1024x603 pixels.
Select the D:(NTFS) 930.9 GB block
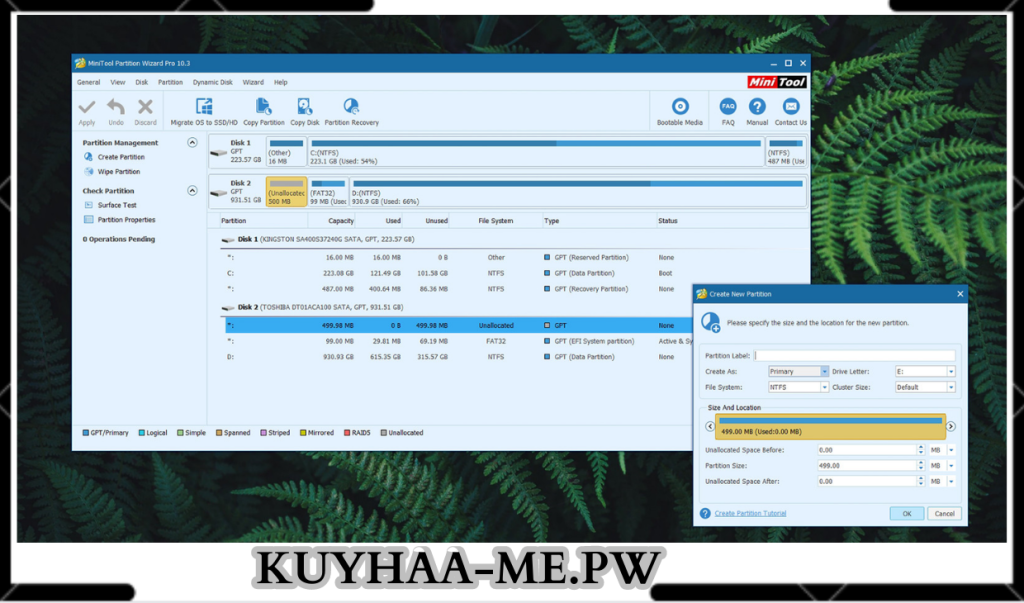[x=577, y=192]
